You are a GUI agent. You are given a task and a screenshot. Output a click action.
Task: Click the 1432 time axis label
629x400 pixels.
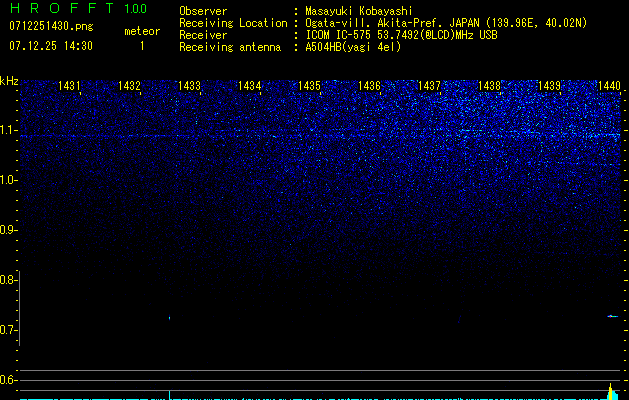(x=129, y=86)
